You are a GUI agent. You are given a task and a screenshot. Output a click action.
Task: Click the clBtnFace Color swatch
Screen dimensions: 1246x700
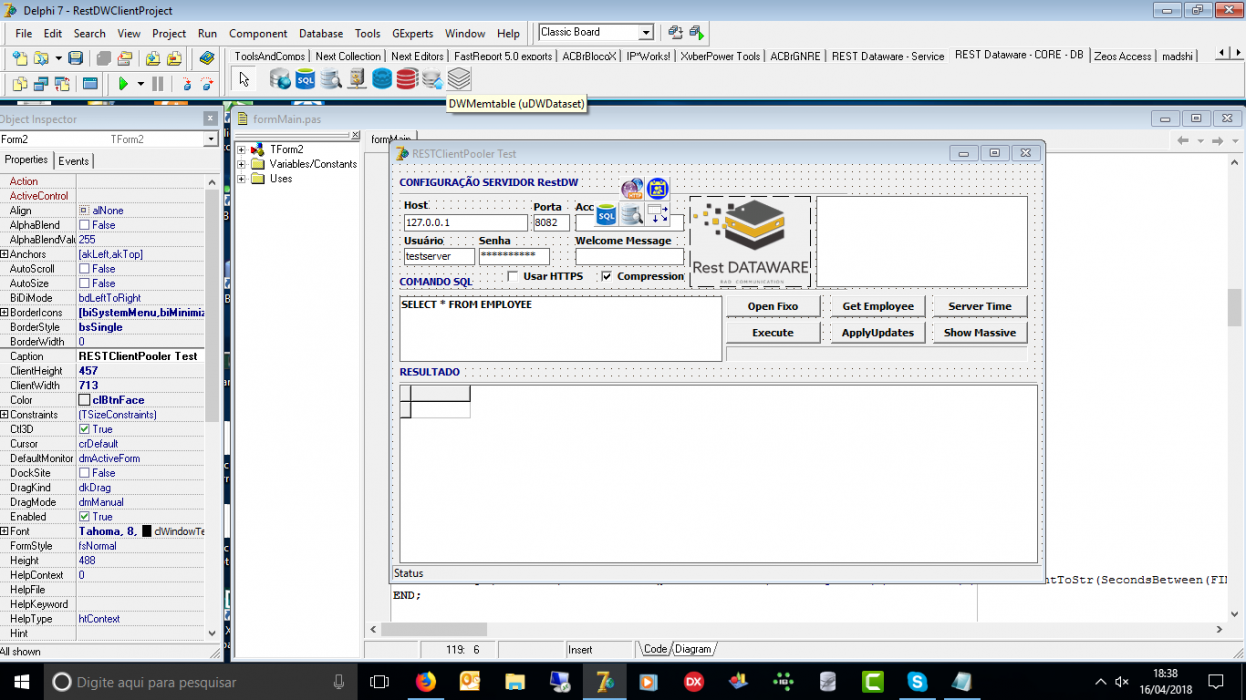tap(85, 399)
